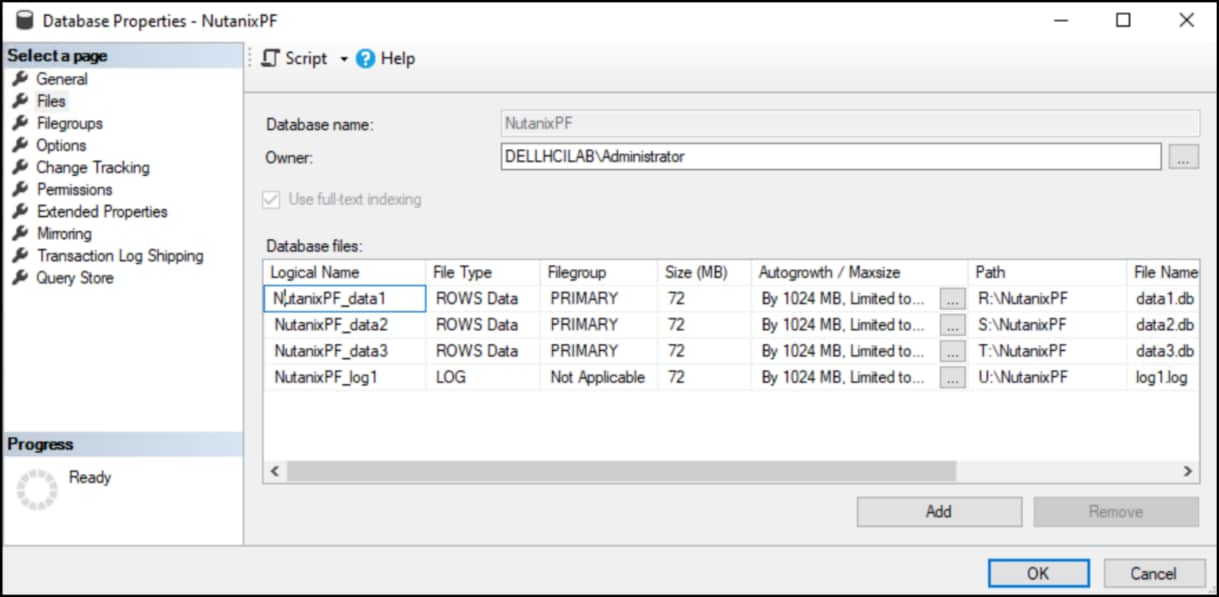
Task: Click the wrench icon beside Extended Properties
Action: click(x=19, y=211)
